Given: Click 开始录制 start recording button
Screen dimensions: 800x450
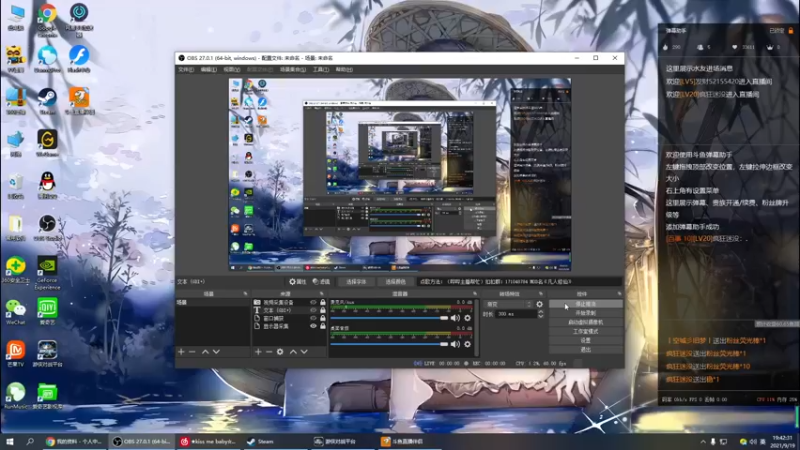Looking at the screenshot, I should (586, 313).
